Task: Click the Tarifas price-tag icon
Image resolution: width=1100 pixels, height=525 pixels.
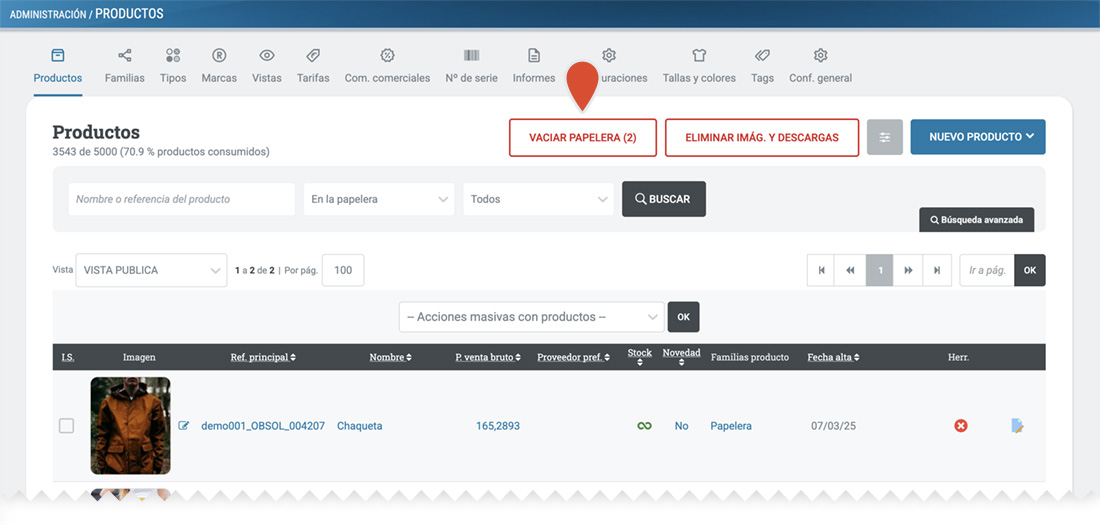Action: (313, 55)
